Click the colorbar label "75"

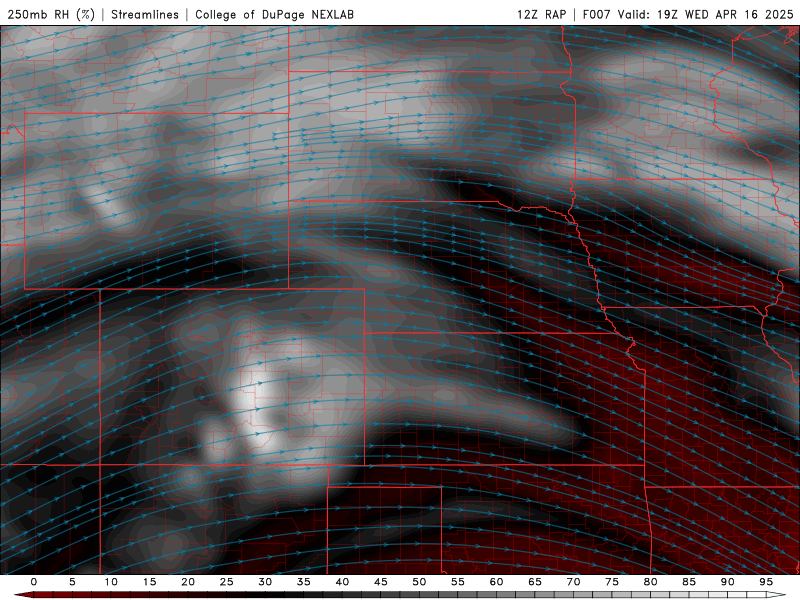click(x=612, y=582)
